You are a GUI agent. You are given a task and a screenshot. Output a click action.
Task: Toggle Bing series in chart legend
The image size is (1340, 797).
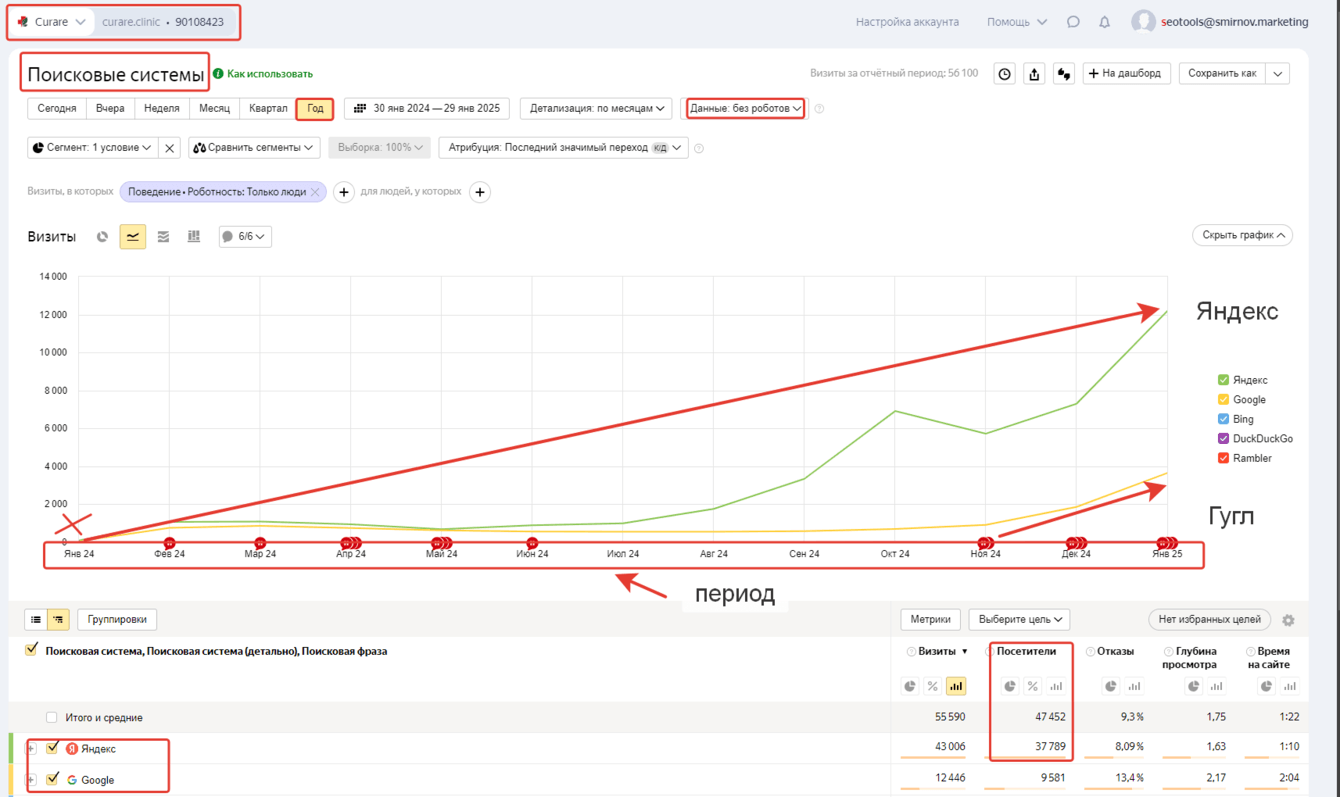click(x=1223, y=419)
